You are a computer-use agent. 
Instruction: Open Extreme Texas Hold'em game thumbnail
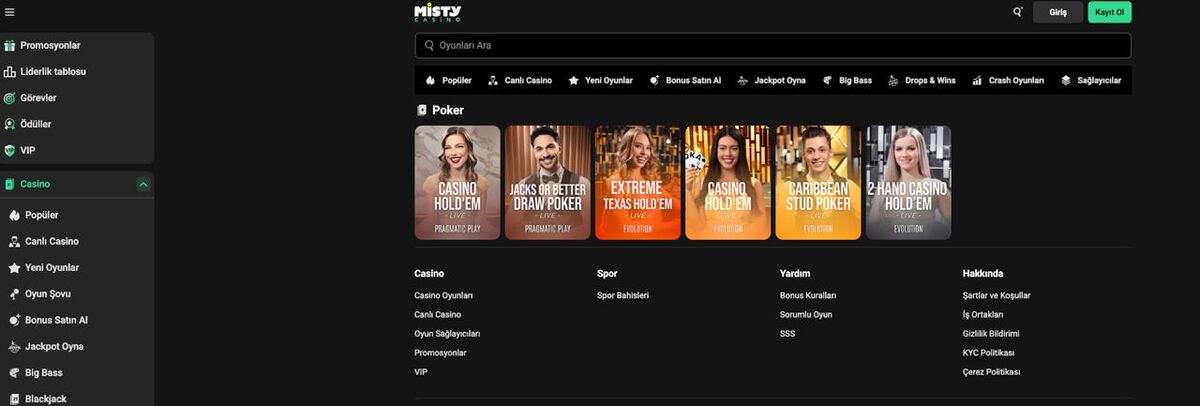(638, 182)
